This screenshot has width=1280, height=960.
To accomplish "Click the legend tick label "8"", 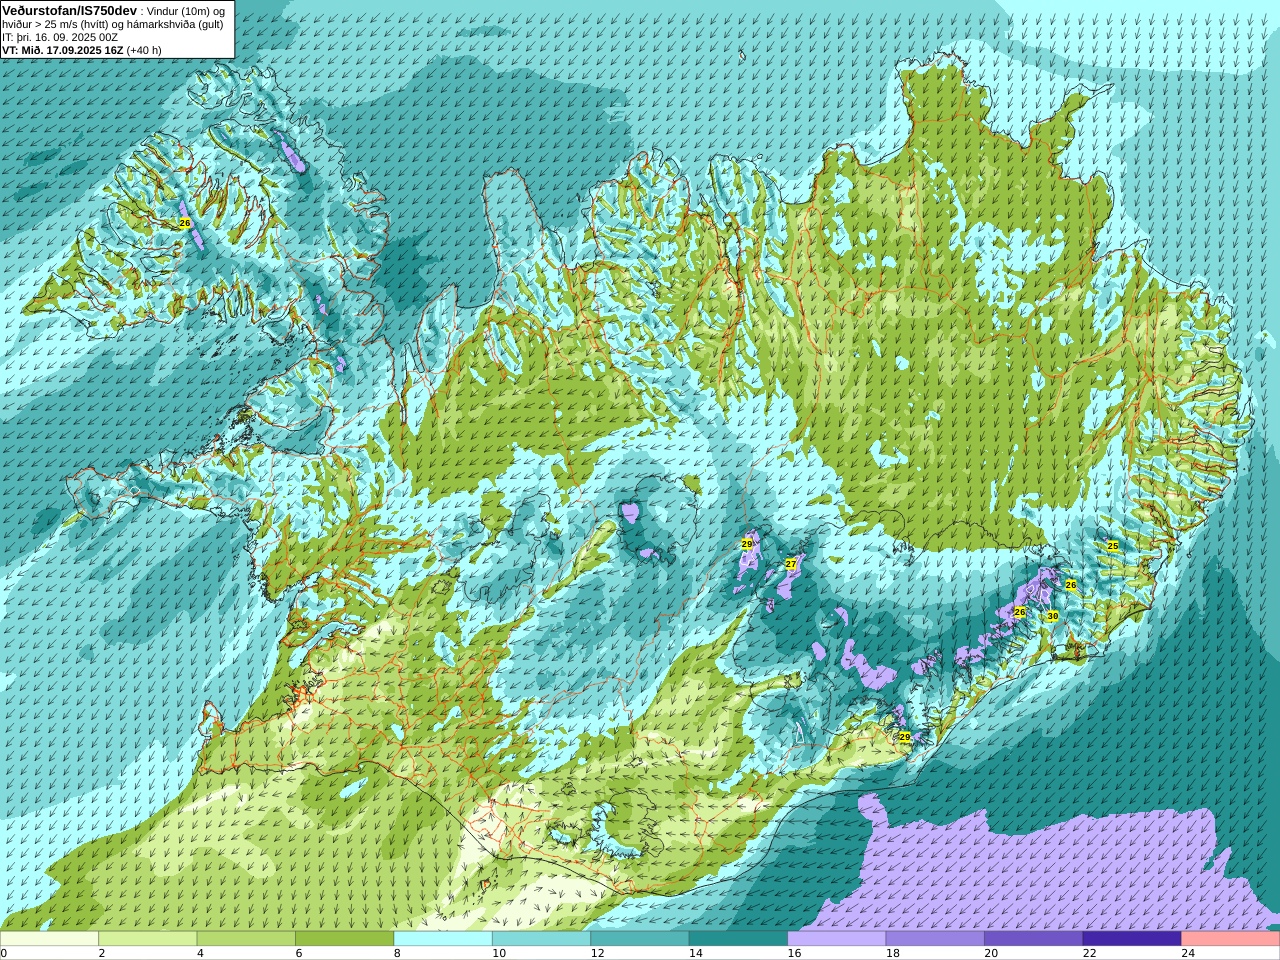I will [x=397, y=953].
